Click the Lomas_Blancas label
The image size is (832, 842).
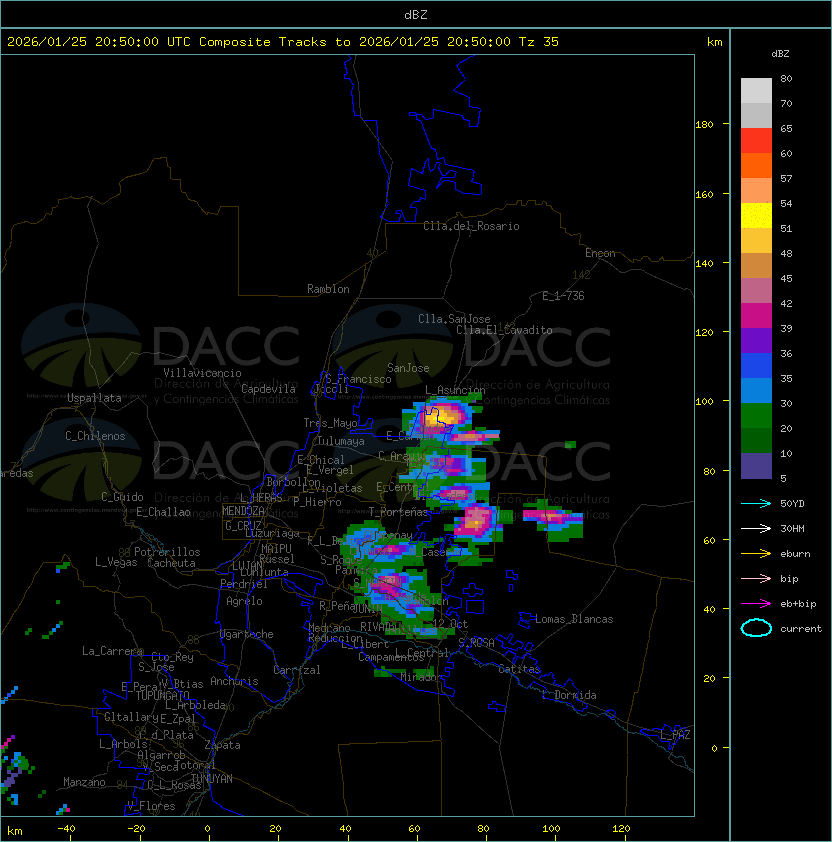pos(574,619)
